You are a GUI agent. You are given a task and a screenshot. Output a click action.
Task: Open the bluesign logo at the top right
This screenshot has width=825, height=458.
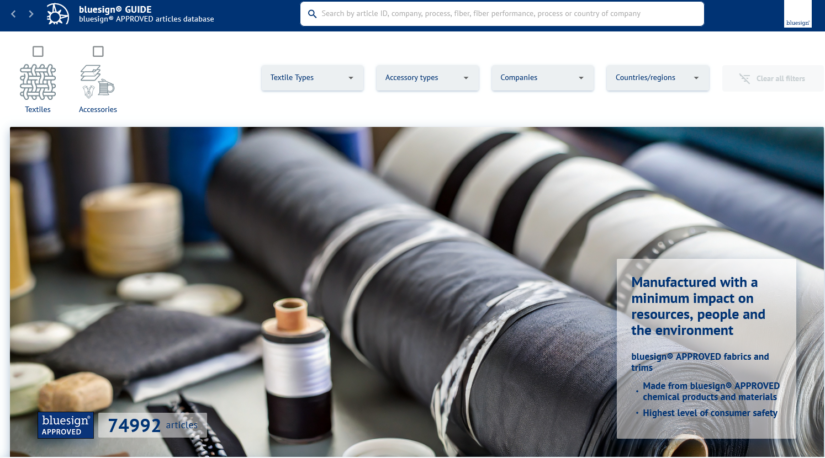[798, 14]
